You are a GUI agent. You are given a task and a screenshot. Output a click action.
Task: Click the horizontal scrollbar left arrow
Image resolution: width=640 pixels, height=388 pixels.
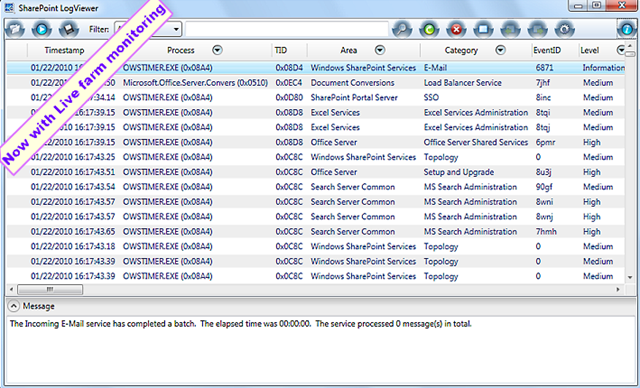pos(11,289)
